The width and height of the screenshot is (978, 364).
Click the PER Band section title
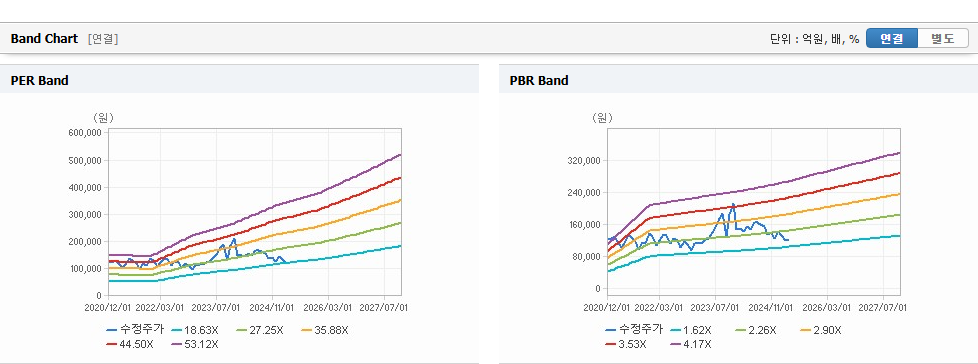point(39,80)
